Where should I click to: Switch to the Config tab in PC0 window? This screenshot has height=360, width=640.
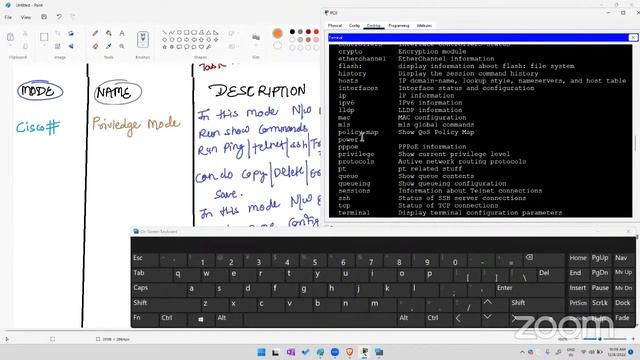[x=354, y=25]
